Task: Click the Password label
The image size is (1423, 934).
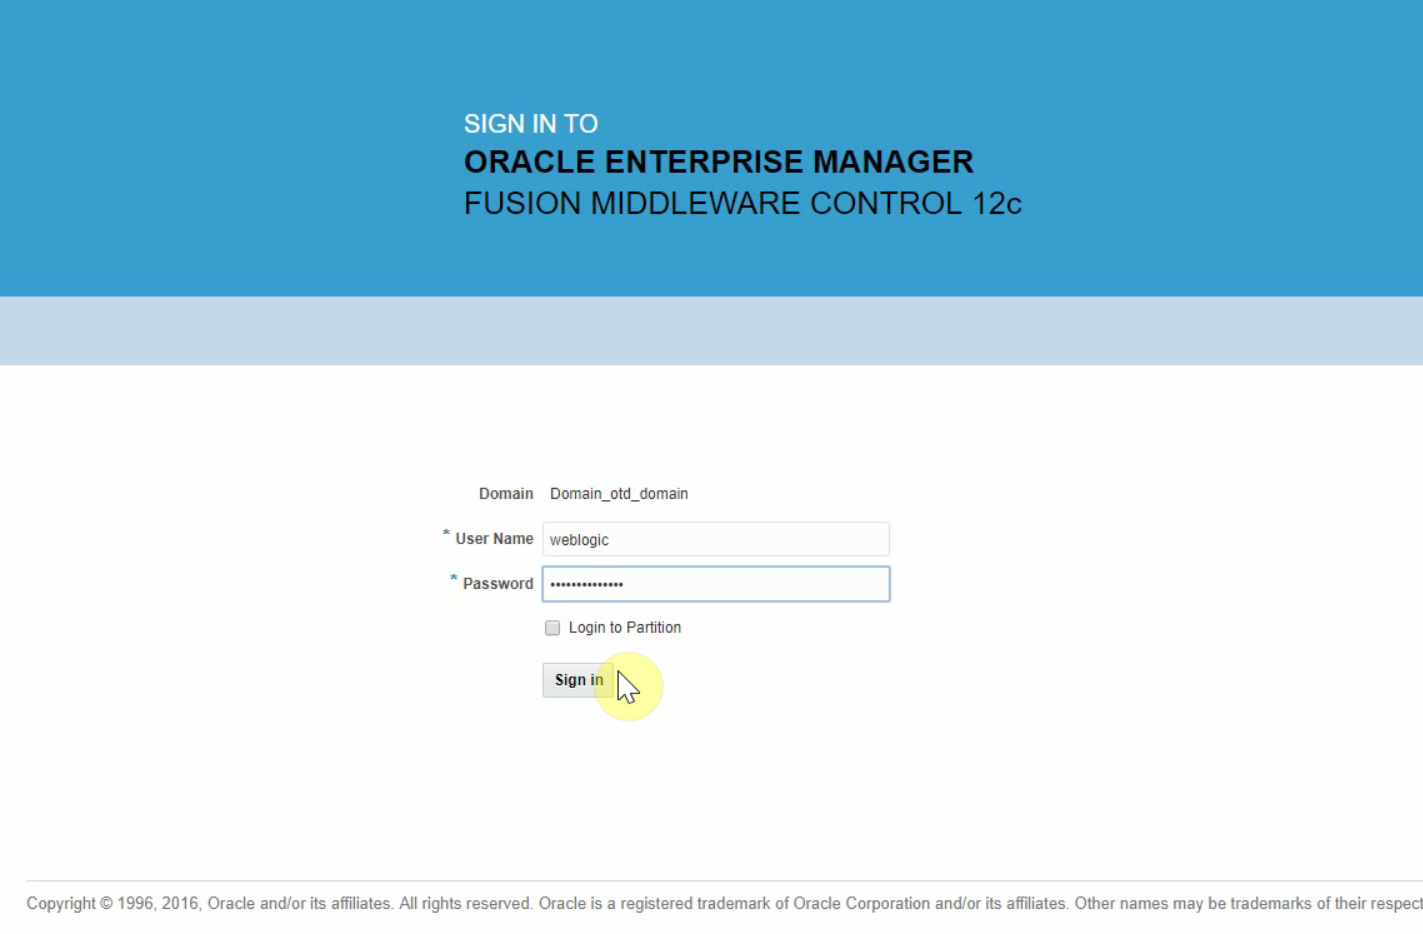Action: pos(498,584)
